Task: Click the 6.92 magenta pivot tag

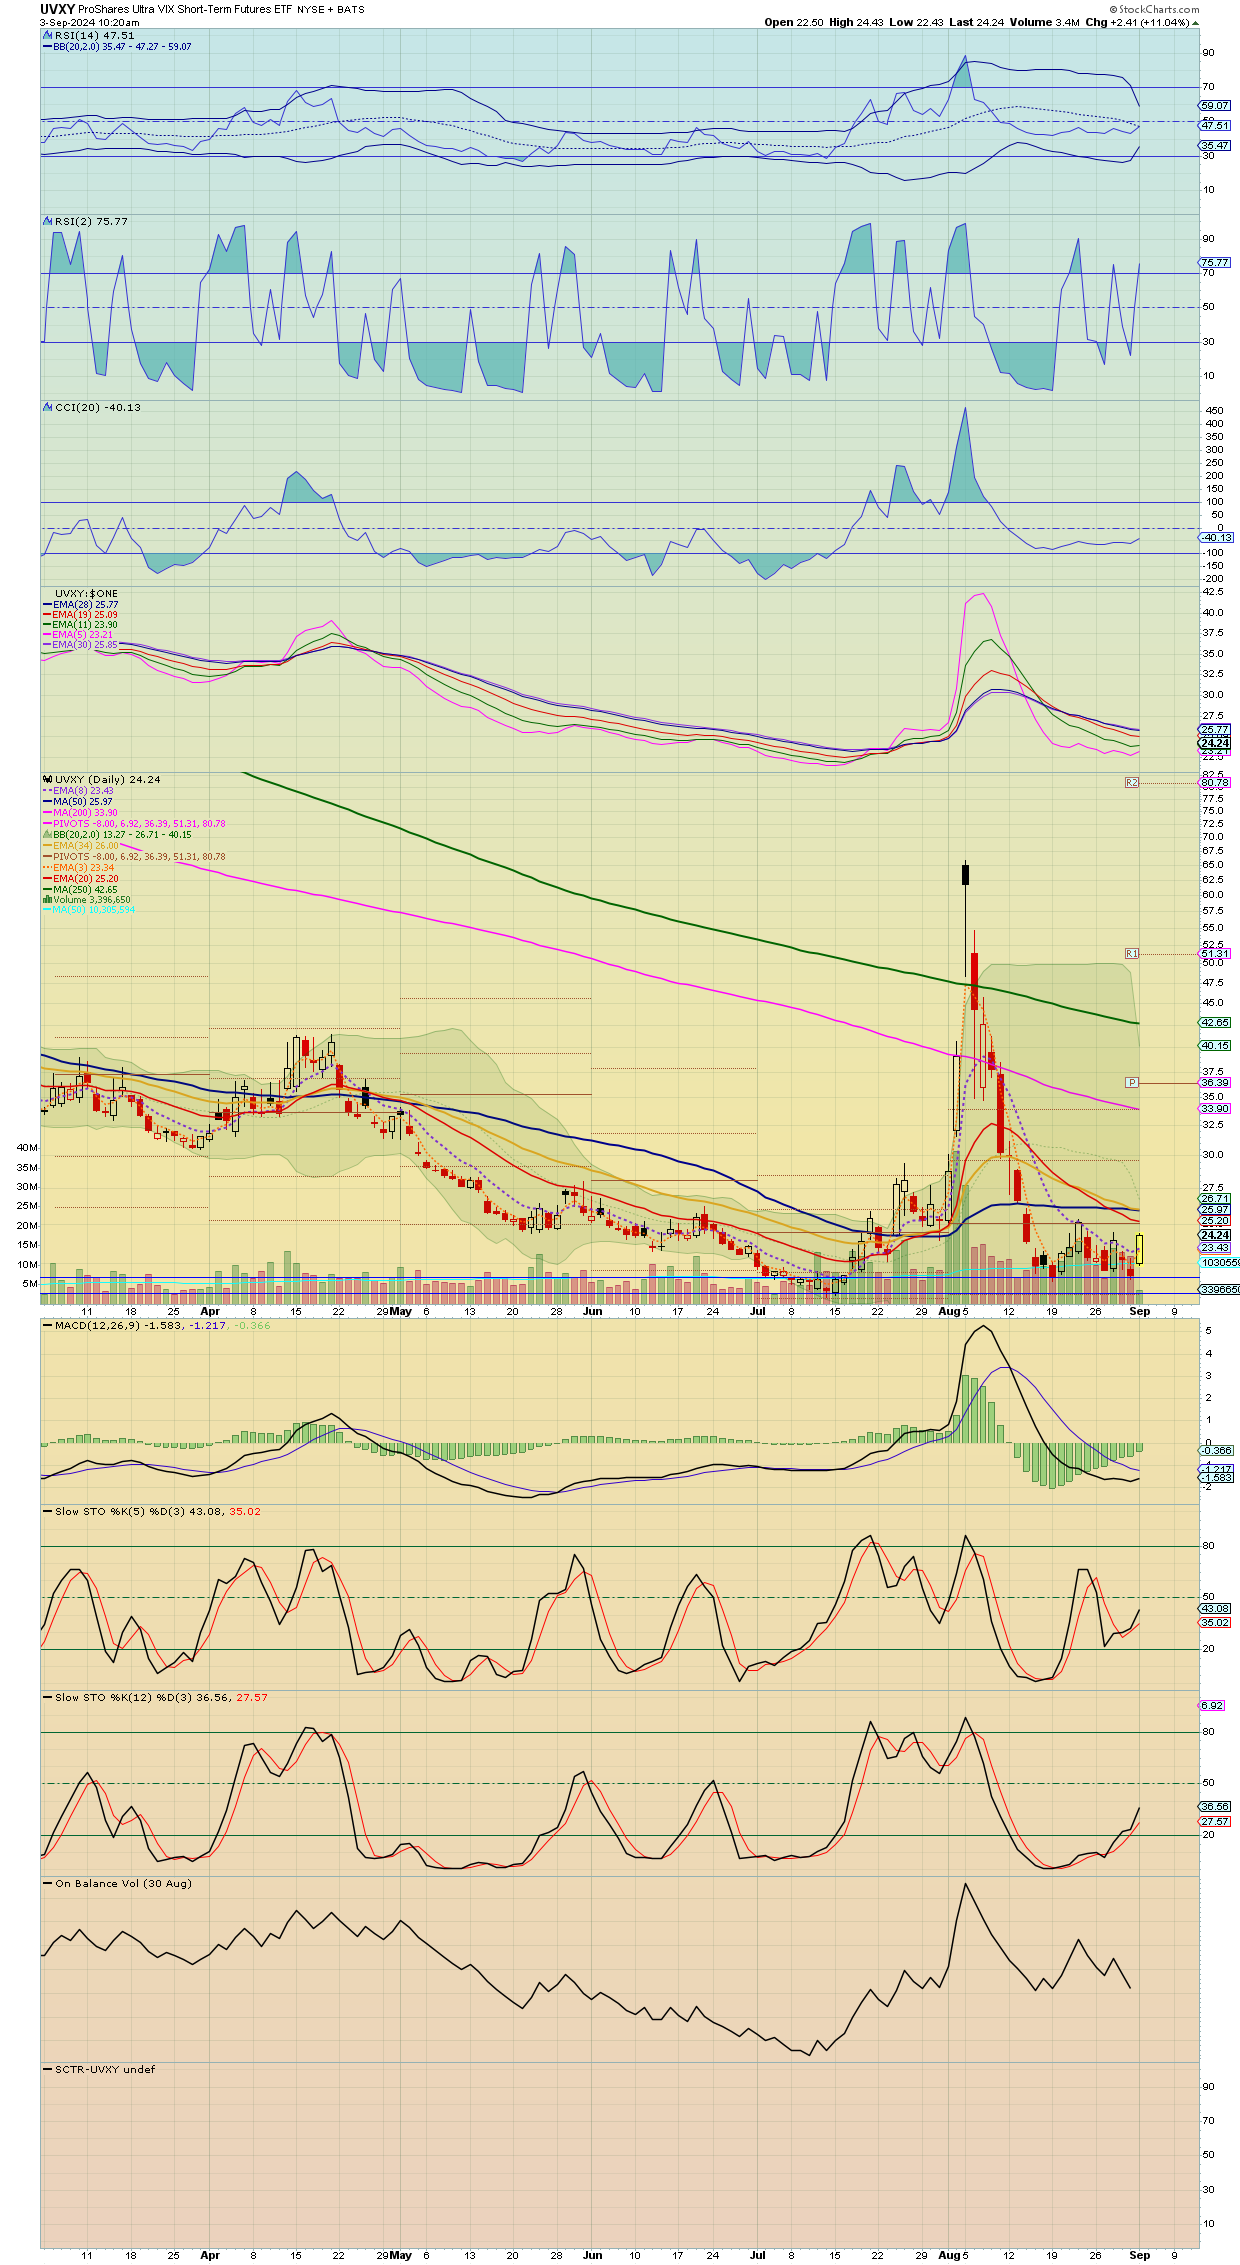Action: coord(1212,1705)
